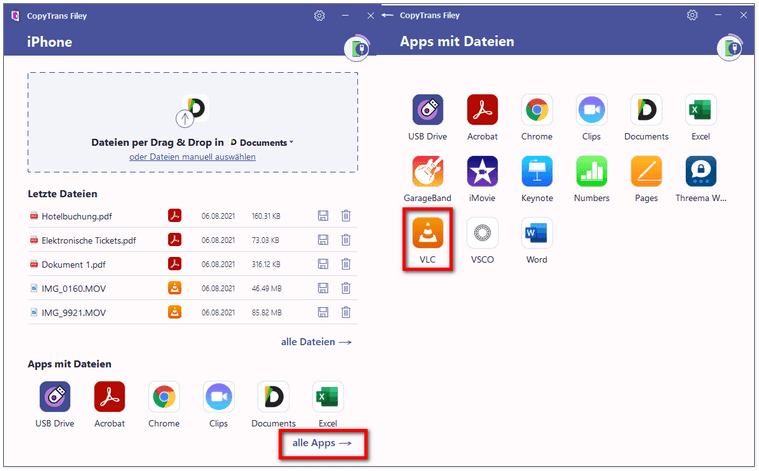Screen dimensions: 759x471
Task: Open iMovie app icon
Action: [482, 171]
